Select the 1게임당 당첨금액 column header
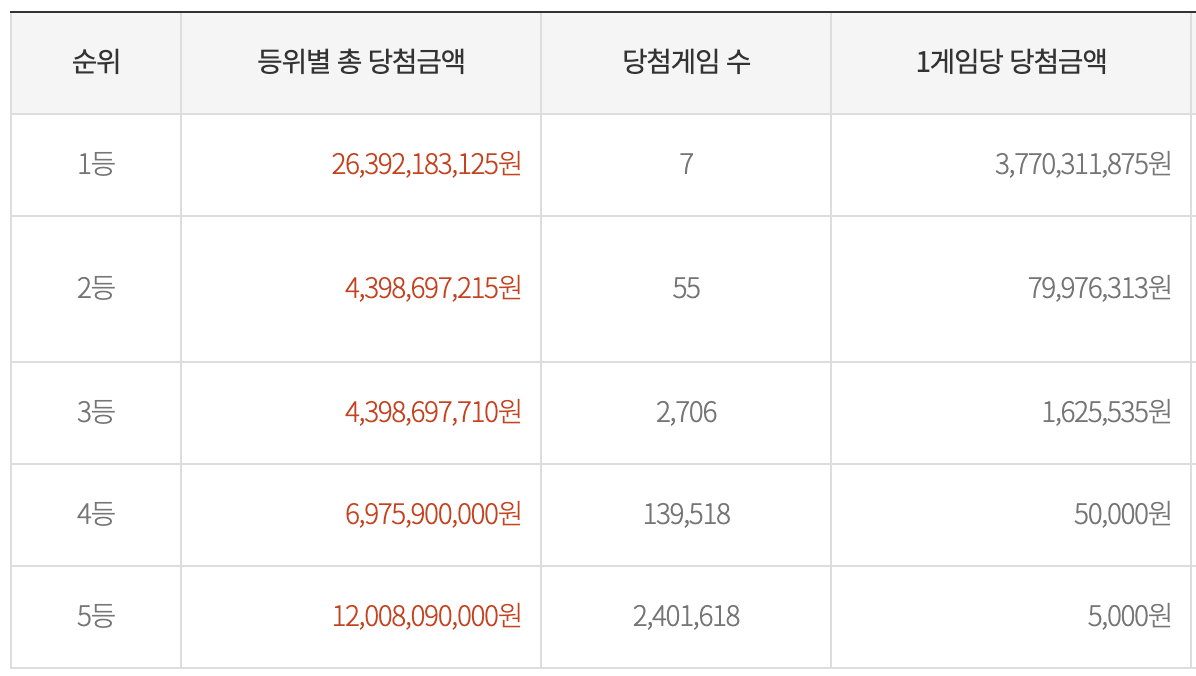Image resolution: width=1196 pixels, height=676 pixels. 1011,63
